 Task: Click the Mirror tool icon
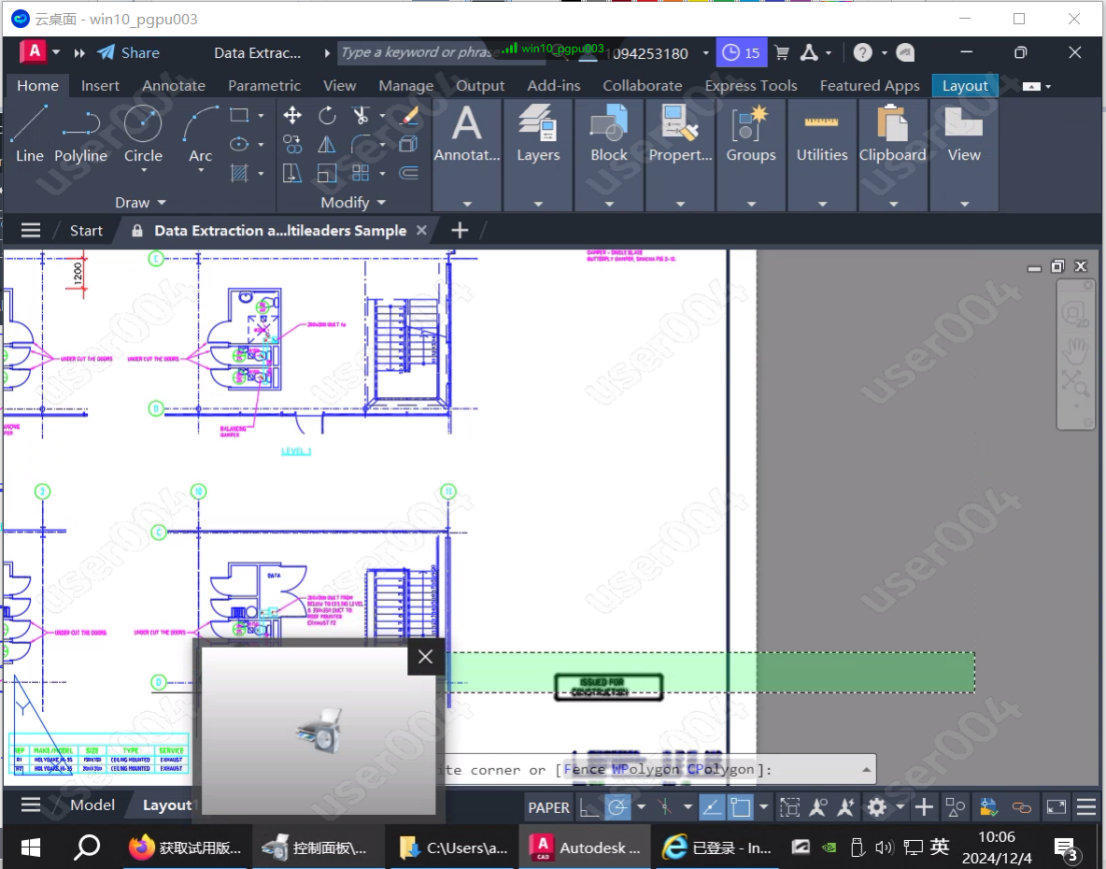point(327,145)
